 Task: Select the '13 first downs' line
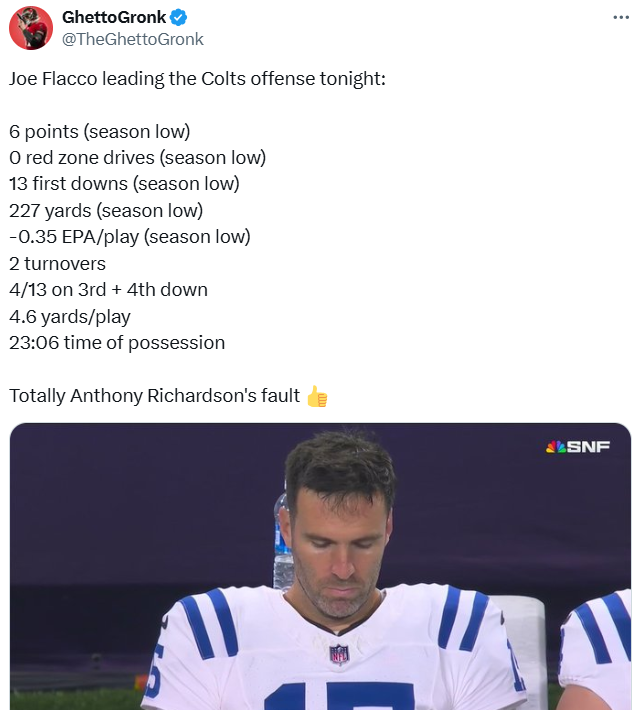click(x=124, y=184)
